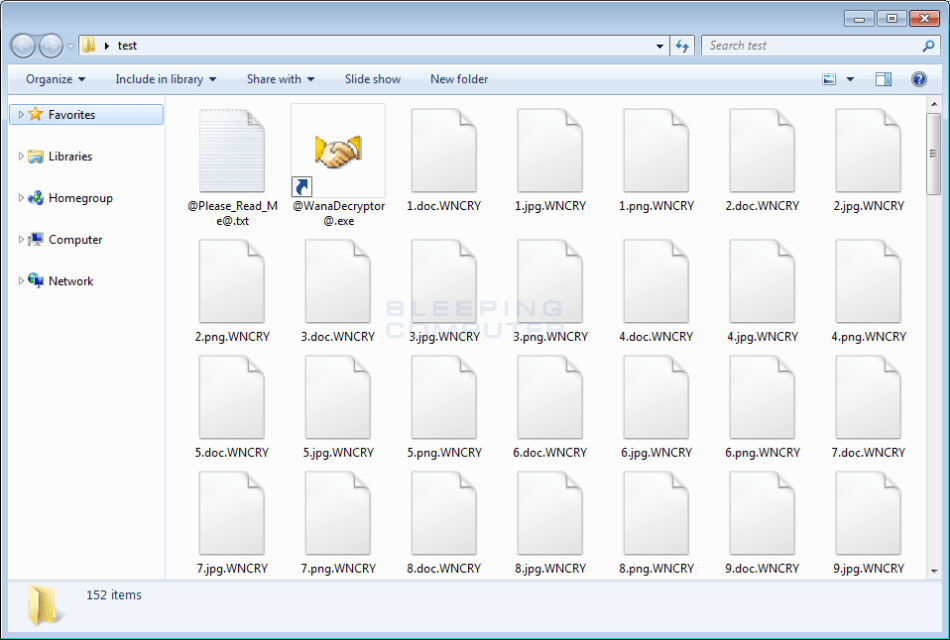Select the 1.doc.WNCRY file icon
The height and width of the screenshot is (640, 950).
(443, 150)
